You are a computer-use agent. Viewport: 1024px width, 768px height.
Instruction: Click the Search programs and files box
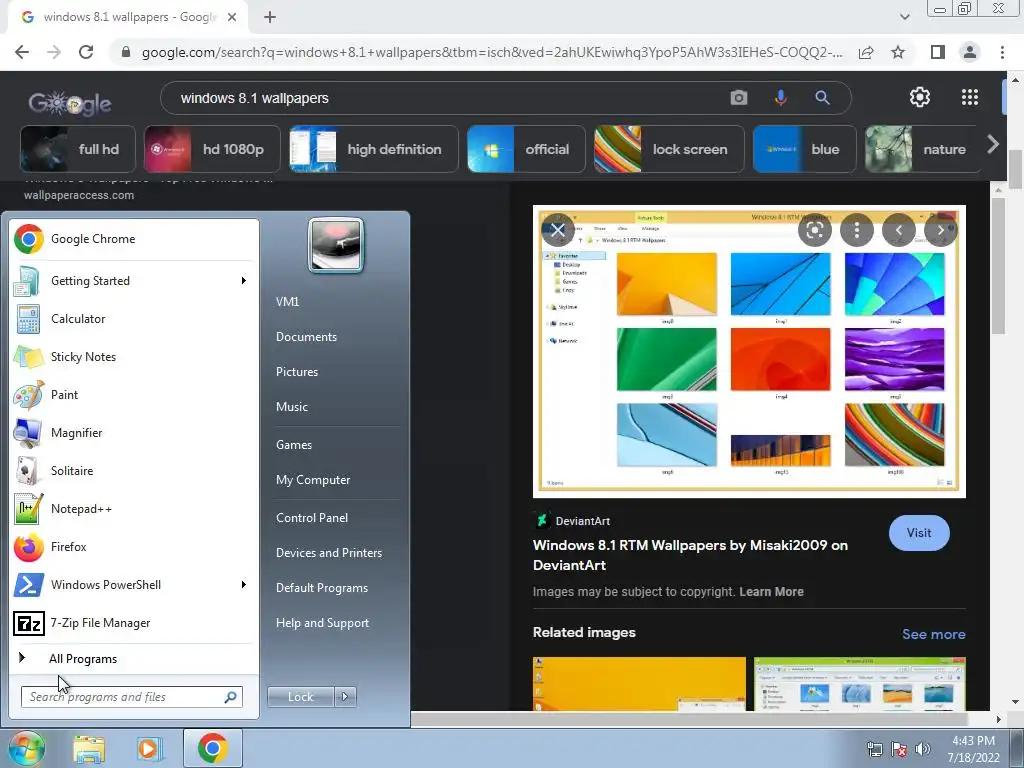pyautogui.click(x=131, y=697)
